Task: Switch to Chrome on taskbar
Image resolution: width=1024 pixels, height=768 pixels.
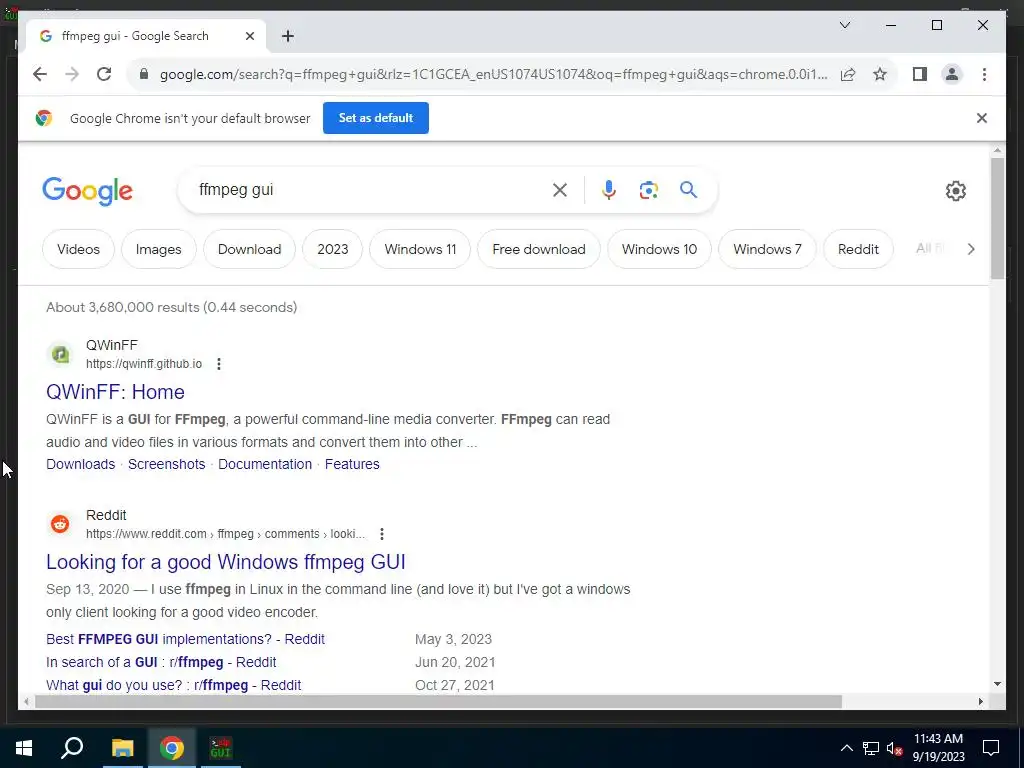Action: 172,748
